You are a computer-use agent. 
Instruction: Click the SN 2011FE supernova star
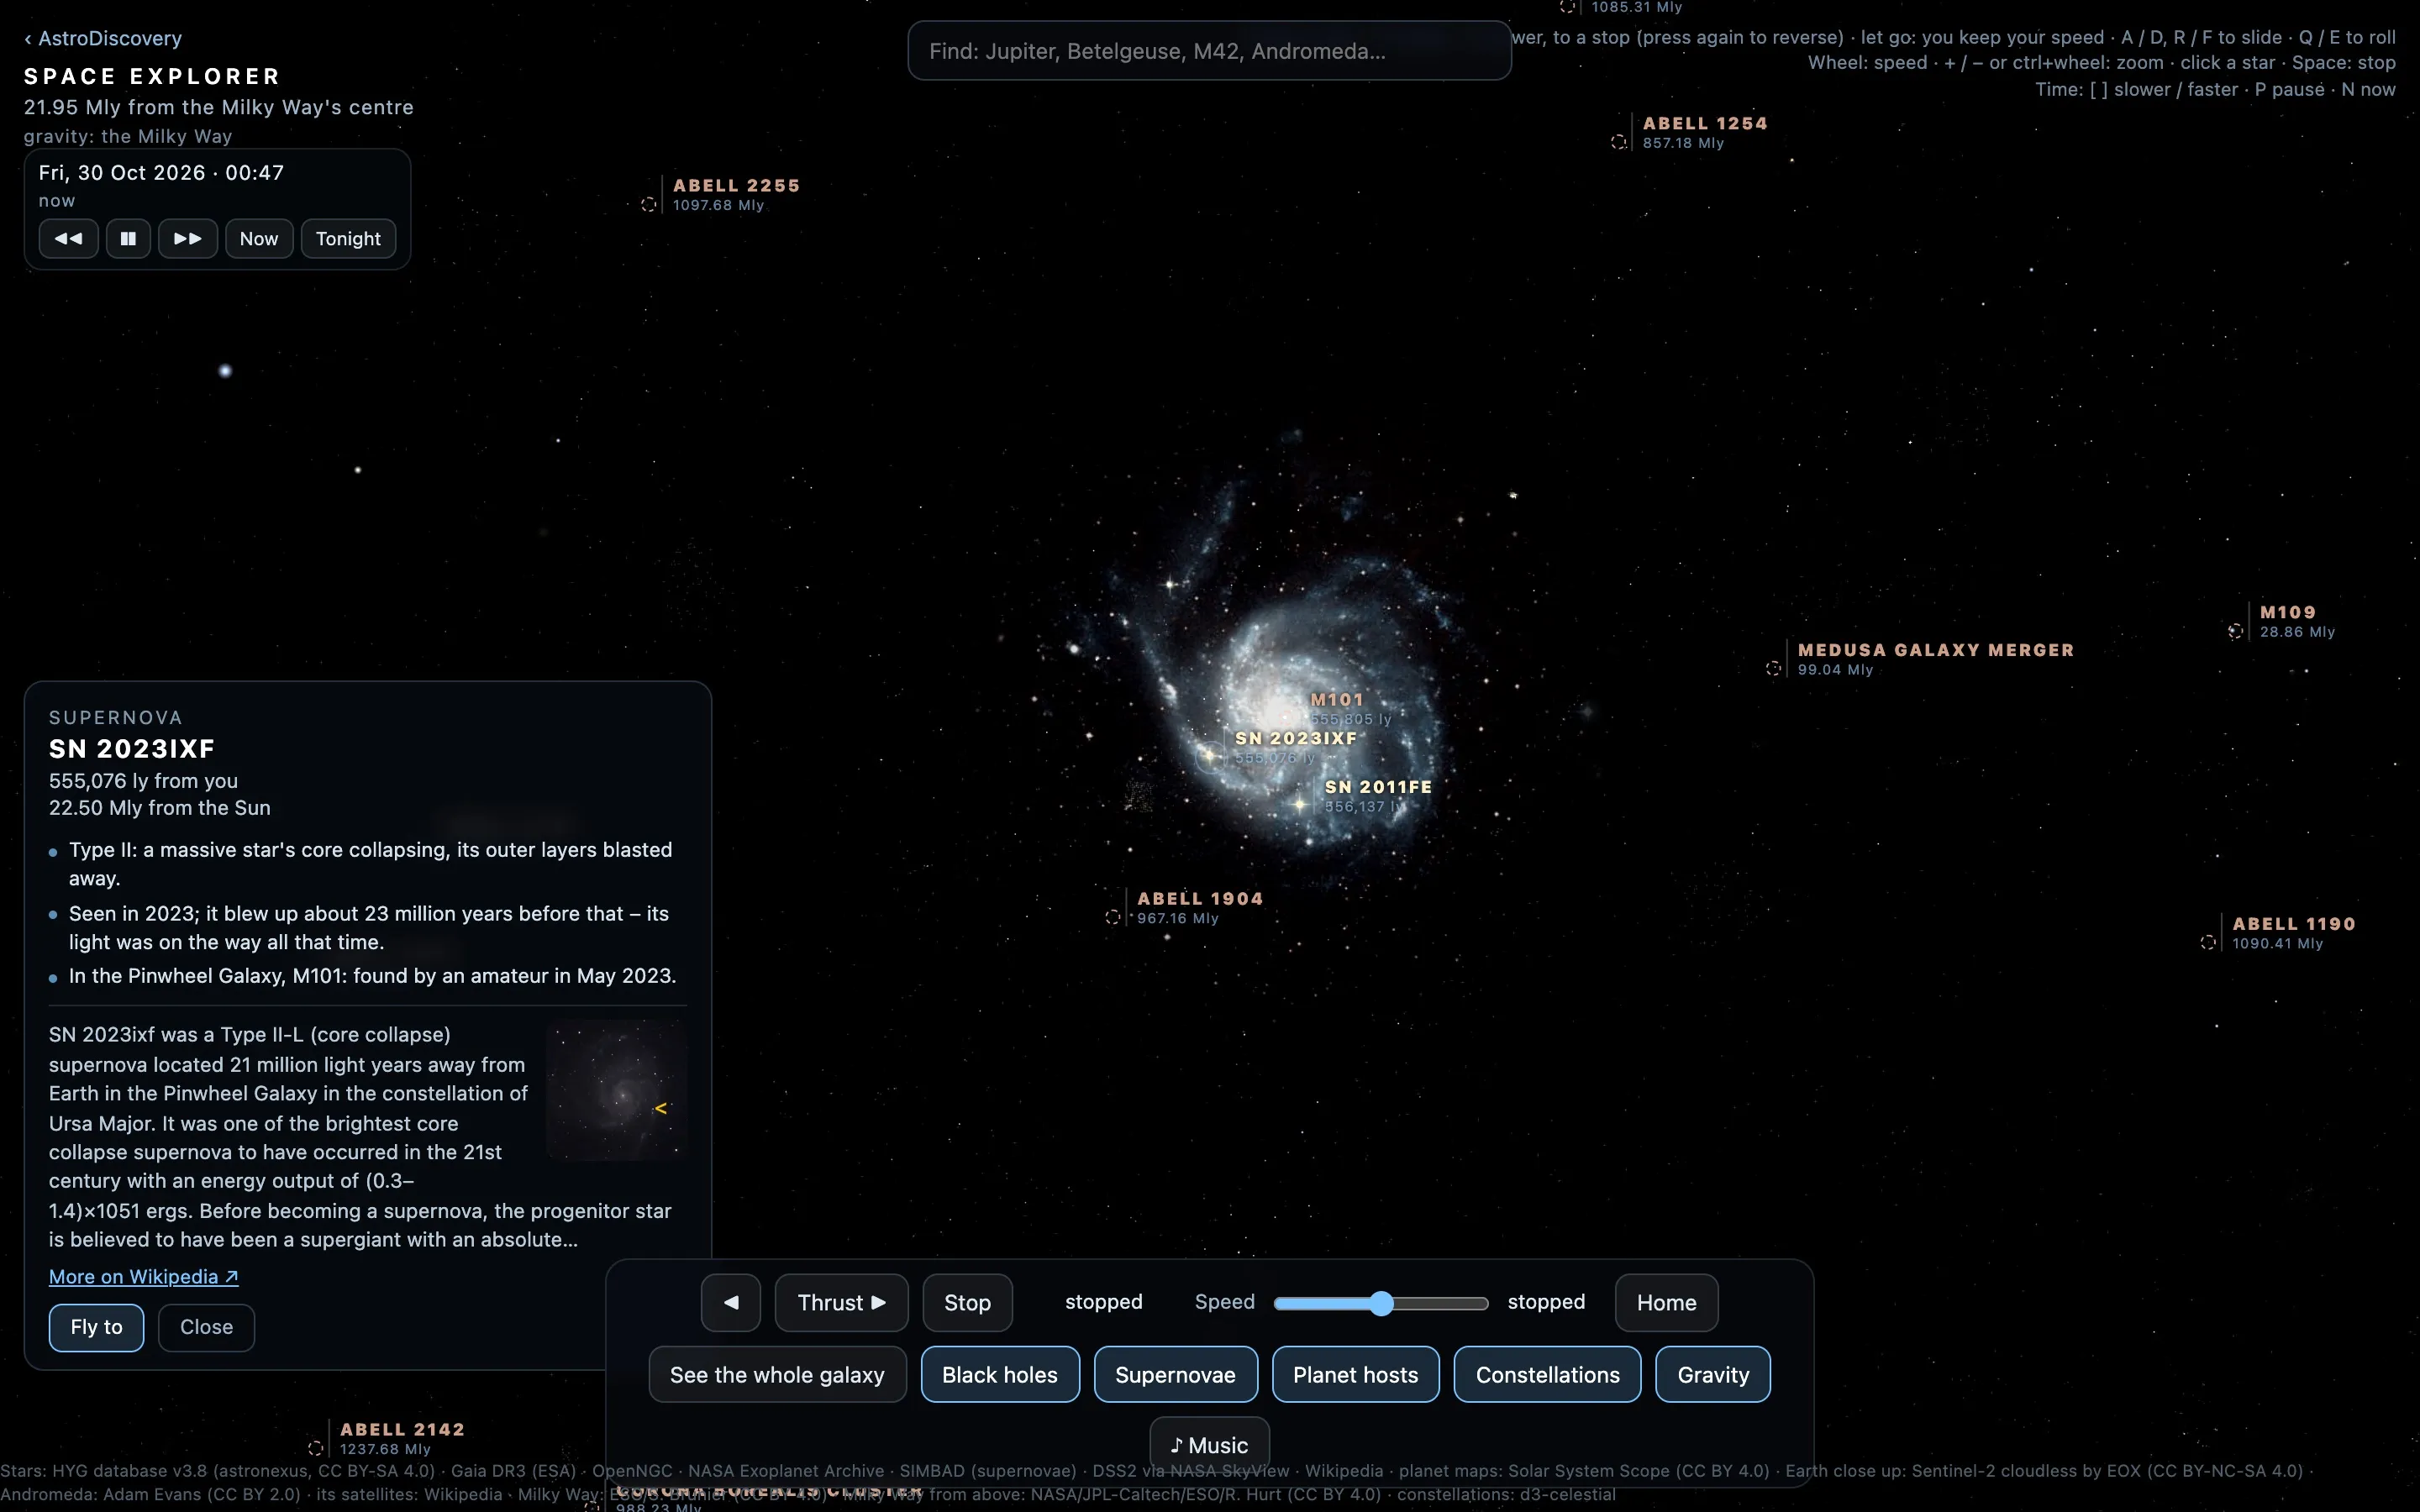click(x=1300, y=804)
